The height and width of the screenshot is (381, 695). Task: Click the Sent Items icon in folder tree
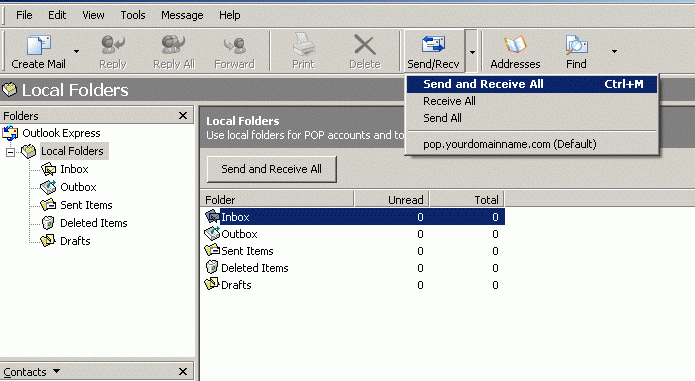[48, 205]
